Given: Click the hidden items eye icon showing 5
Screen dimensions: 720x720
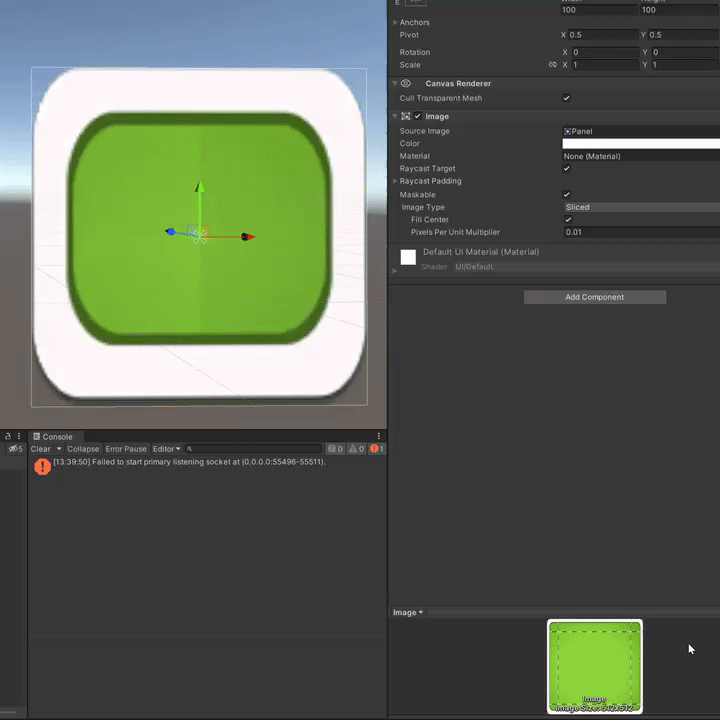Looking at the screenshot, I should tap(16, 449).
